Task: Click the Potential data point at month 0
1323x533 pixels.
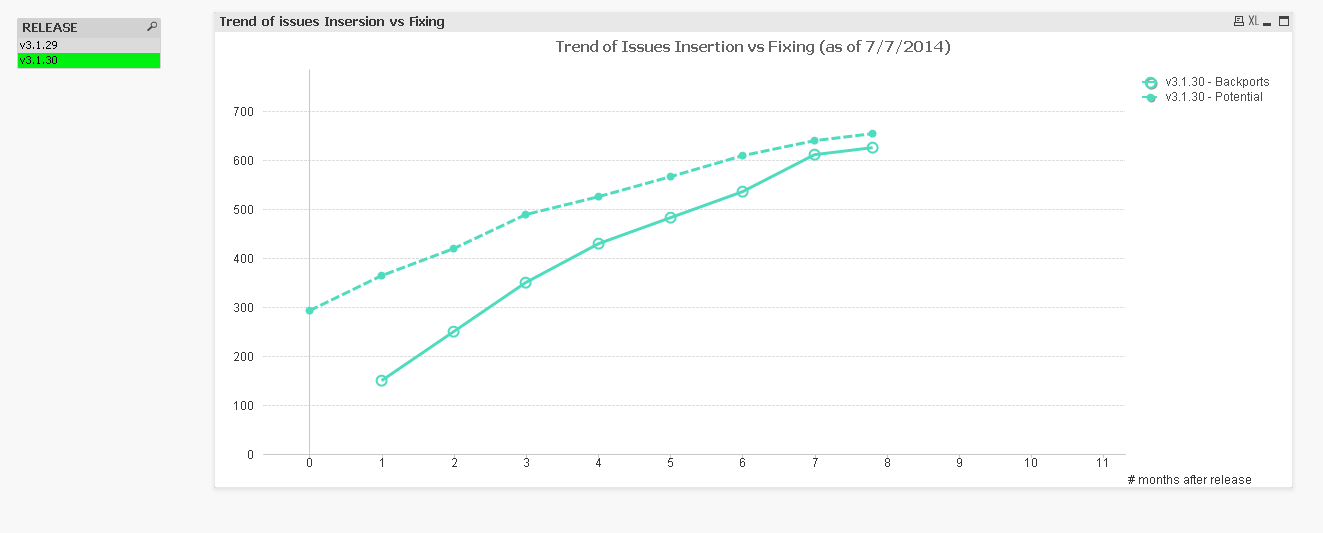Action: (x=310, y=311)
